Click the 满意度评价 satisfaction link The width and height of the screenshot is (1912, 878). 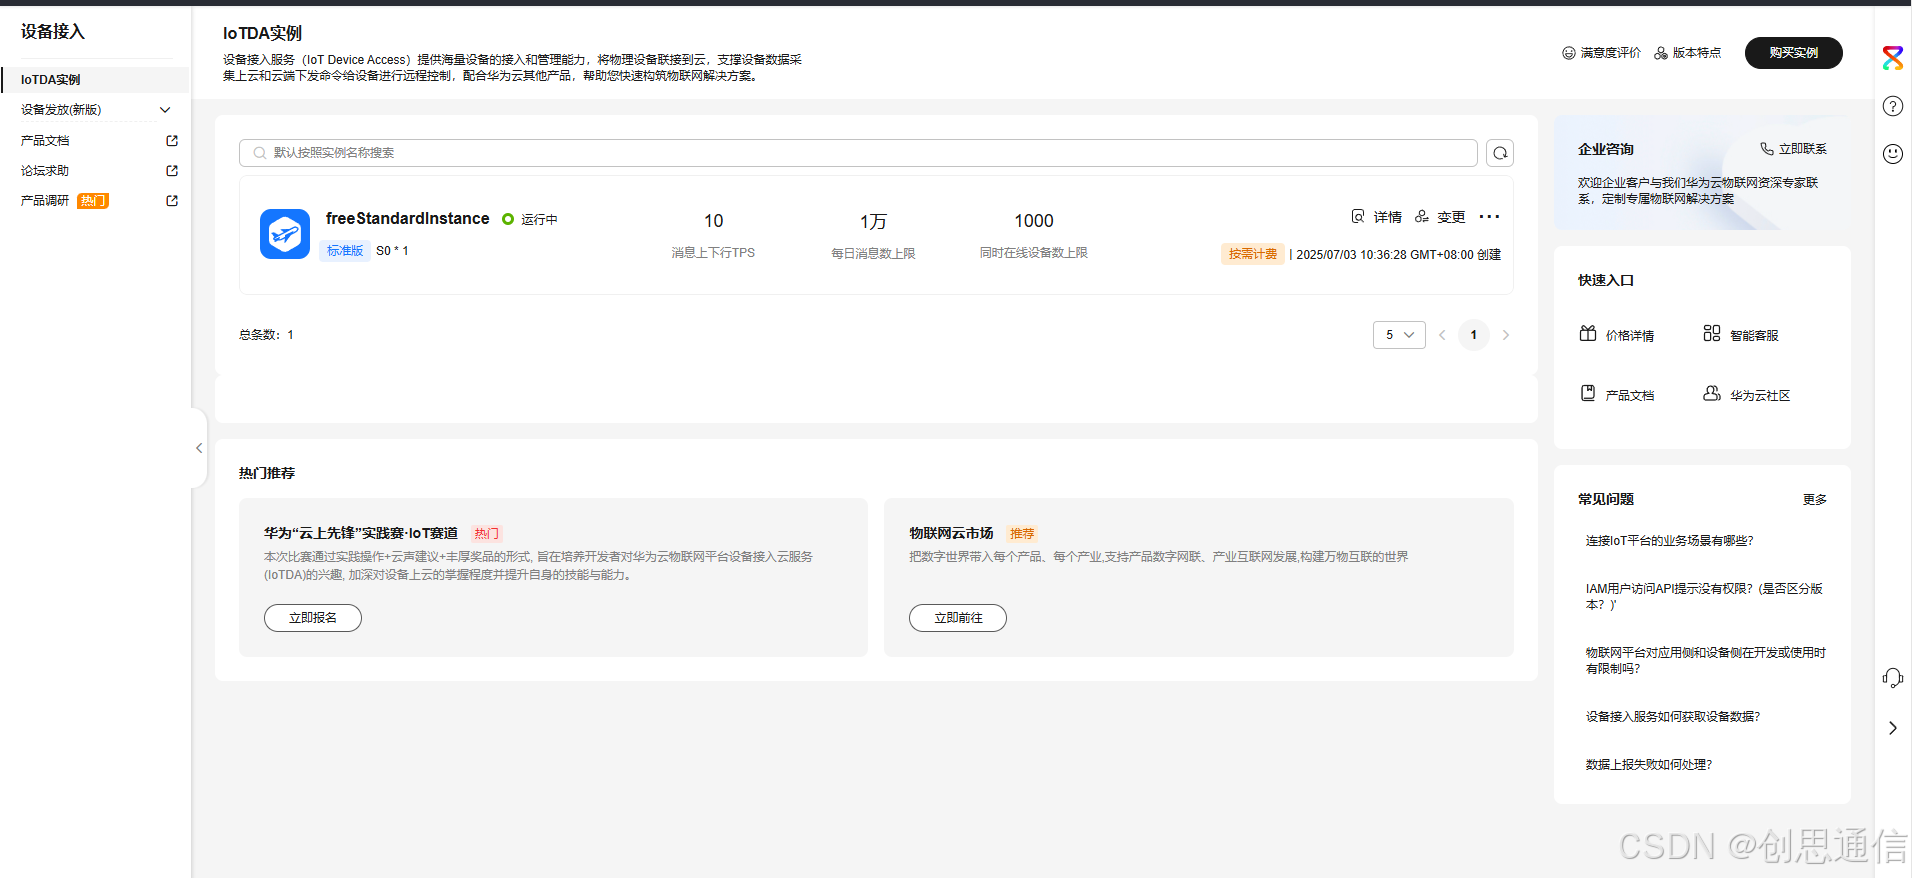point(1601,53)
